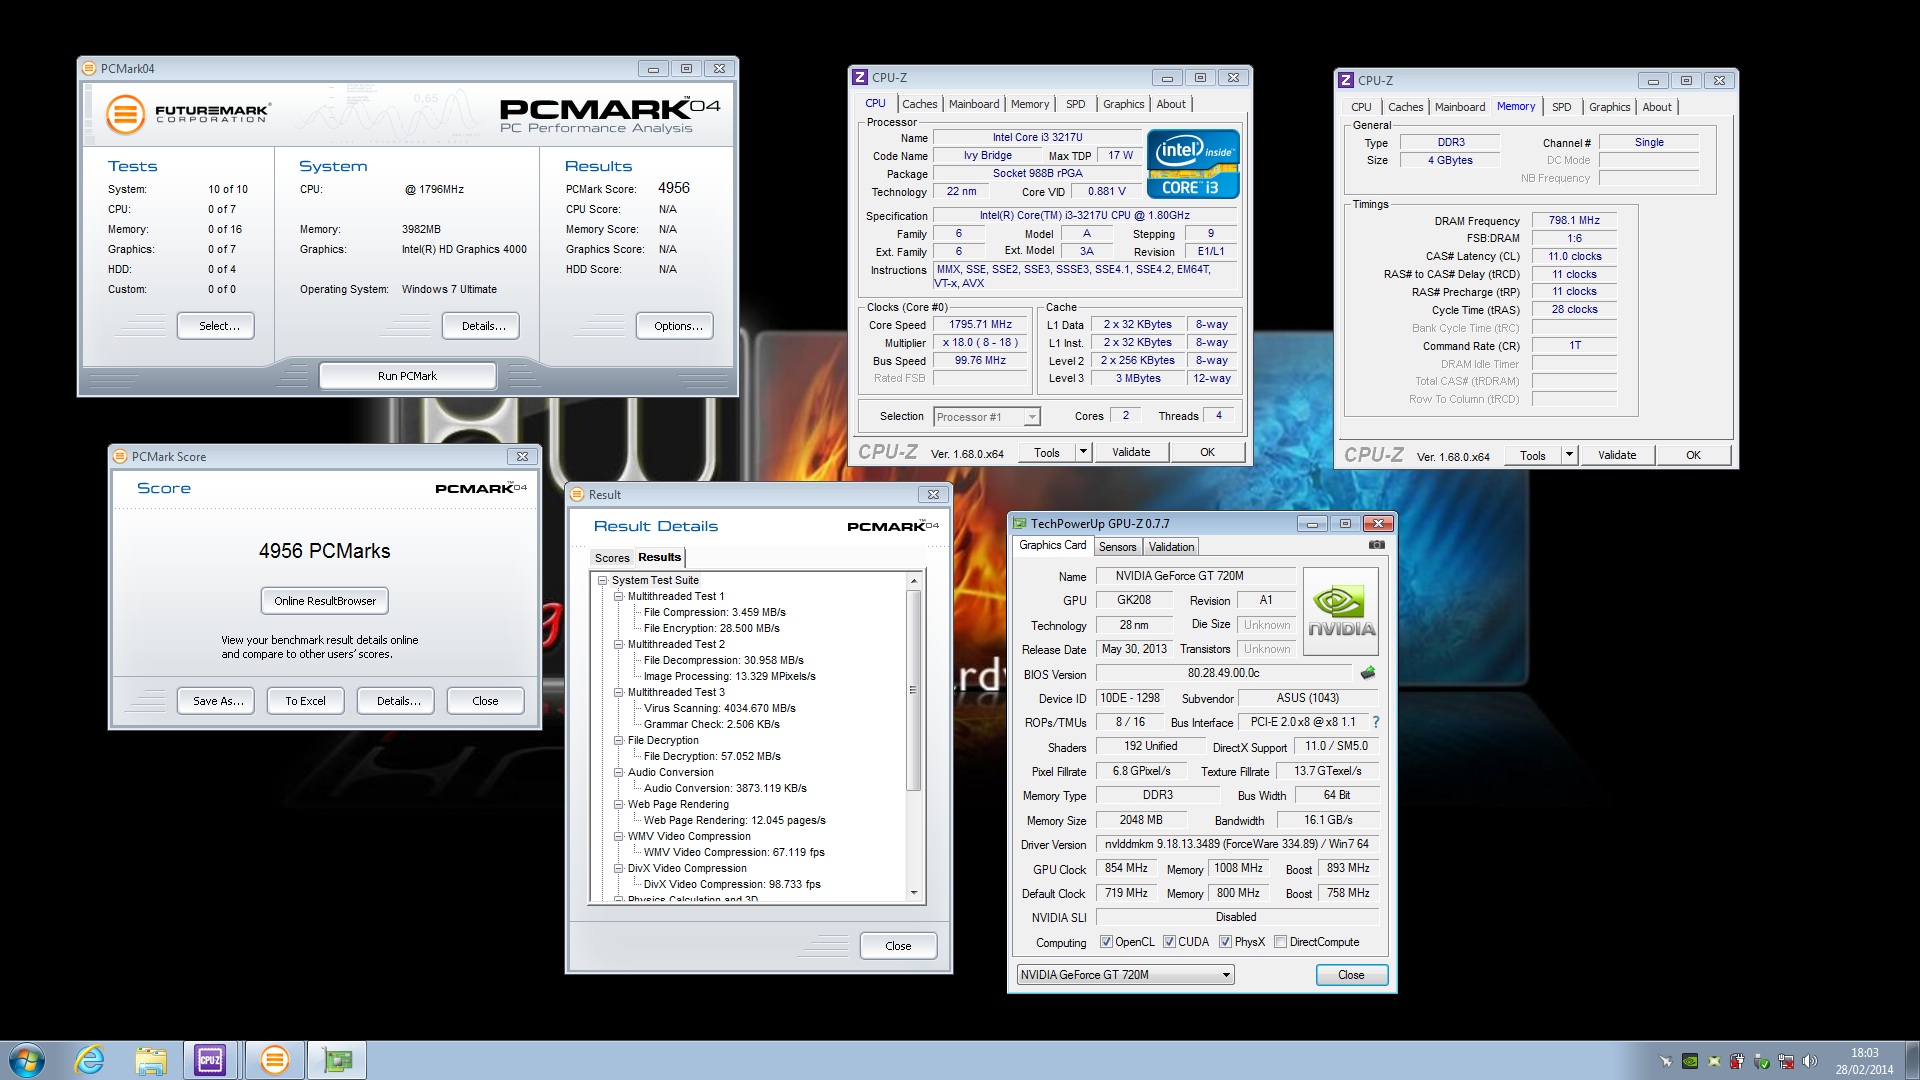
Task: Click Options... button in PCMark04
Action: click(x=675, y=326)
